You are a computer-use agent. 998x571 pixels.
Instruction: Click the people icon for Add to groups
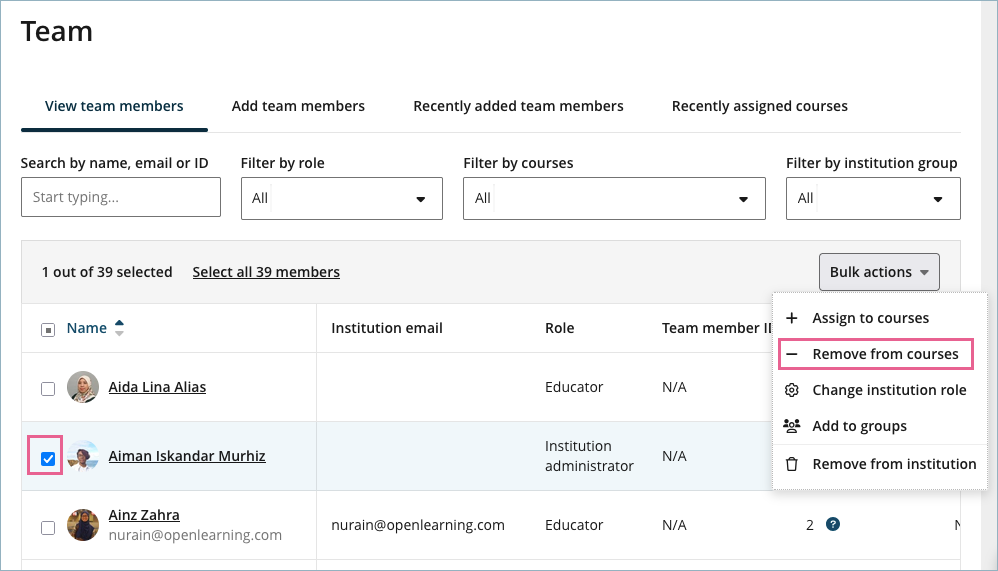point(792,426)
